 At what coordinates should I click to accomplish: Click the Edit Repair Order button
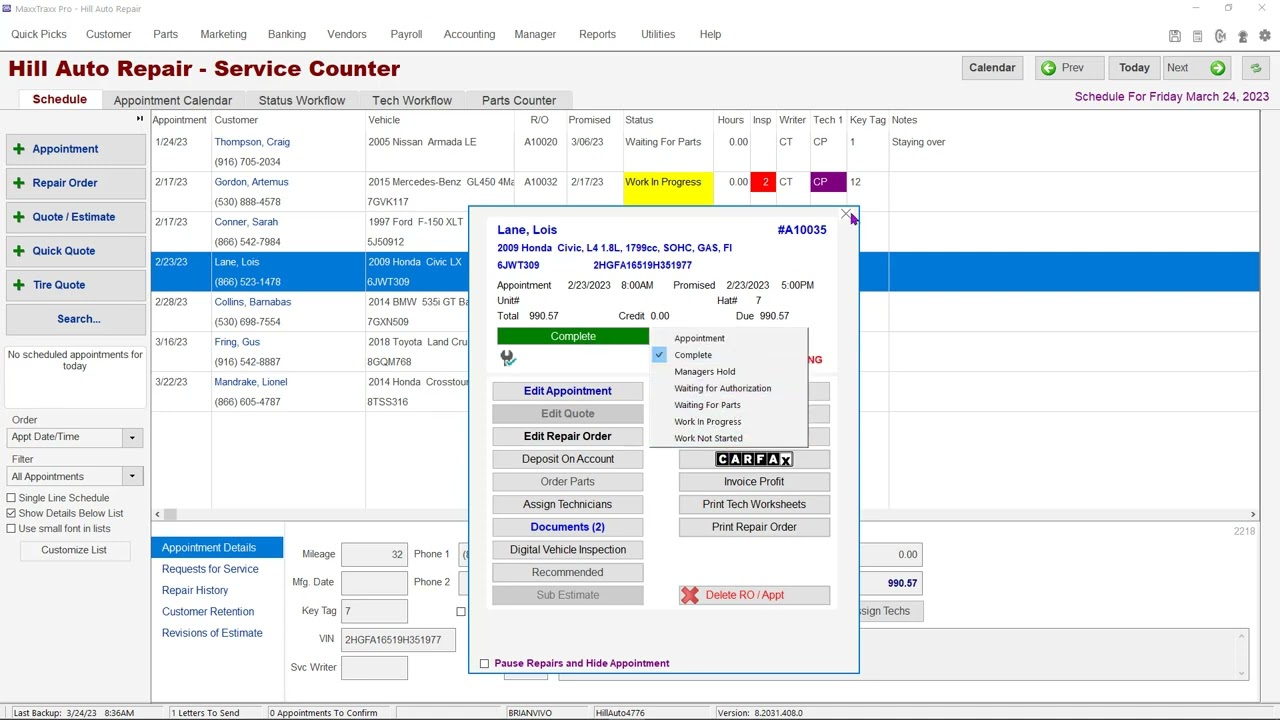[x=567, y=436]
